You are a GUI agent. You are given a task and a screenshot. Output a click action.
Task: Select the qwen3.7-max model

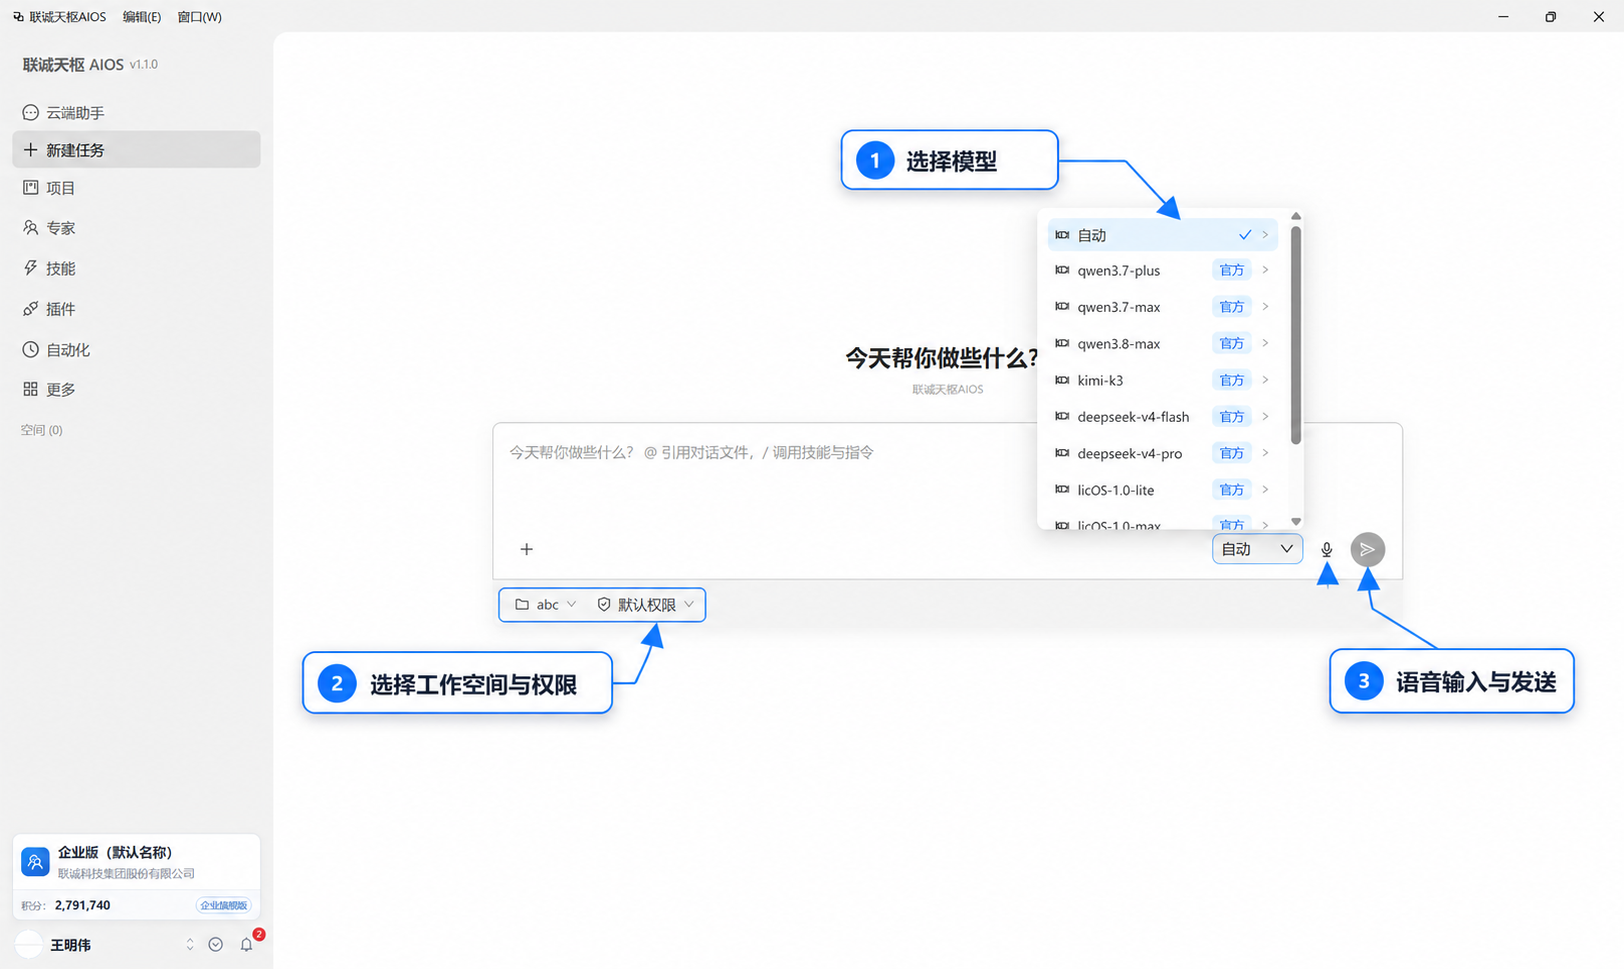tap(1162, 307)
